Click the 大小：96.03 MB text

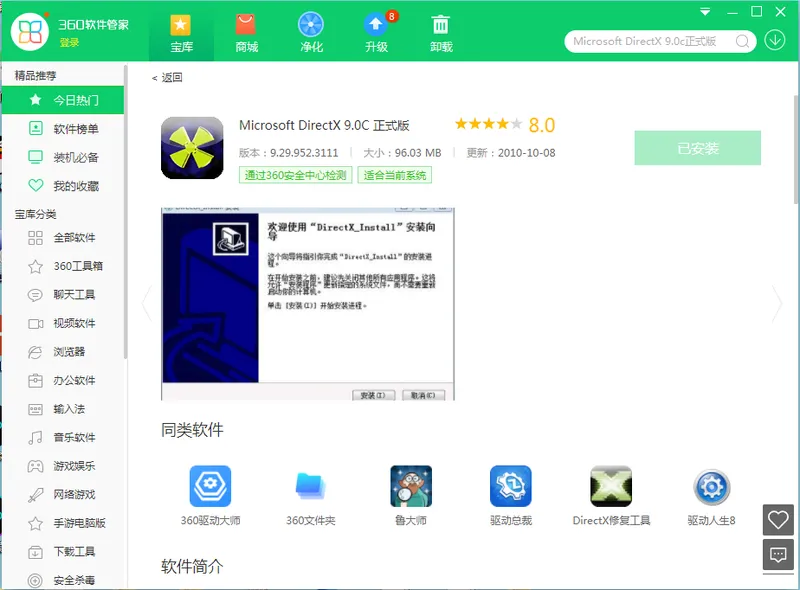pyautogui.click(x=402, y=153)
